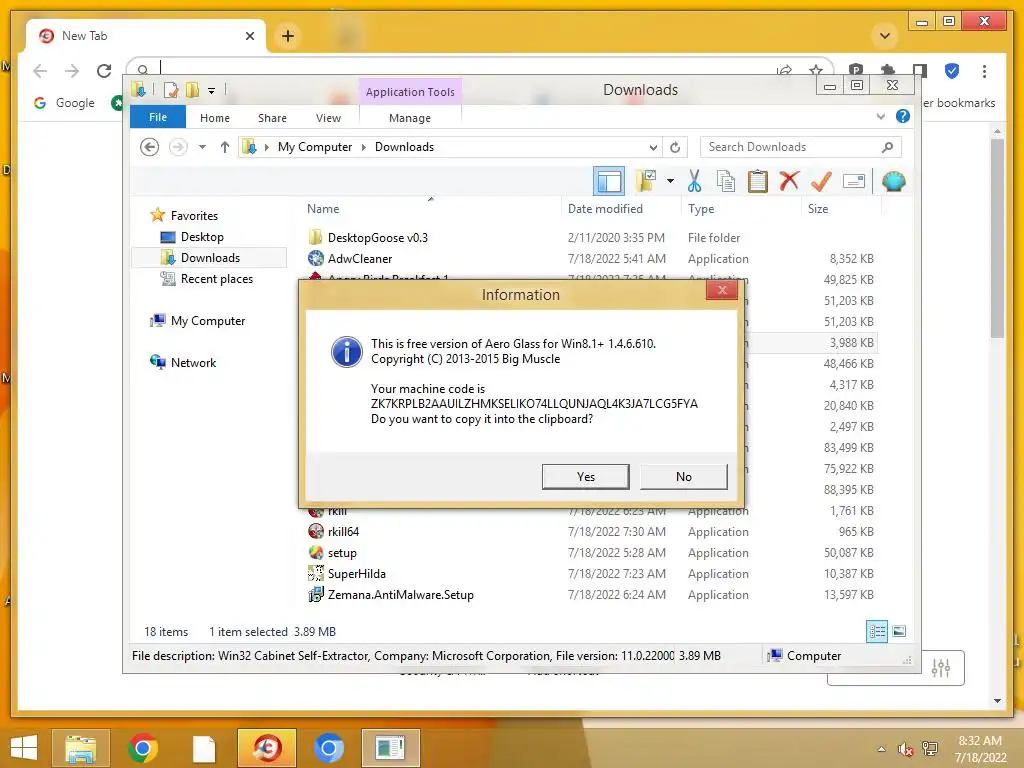The height and width of the screenshot is (768, 1024).
Task: Select Downloads in navigation pane
Action: coord(210,258)
